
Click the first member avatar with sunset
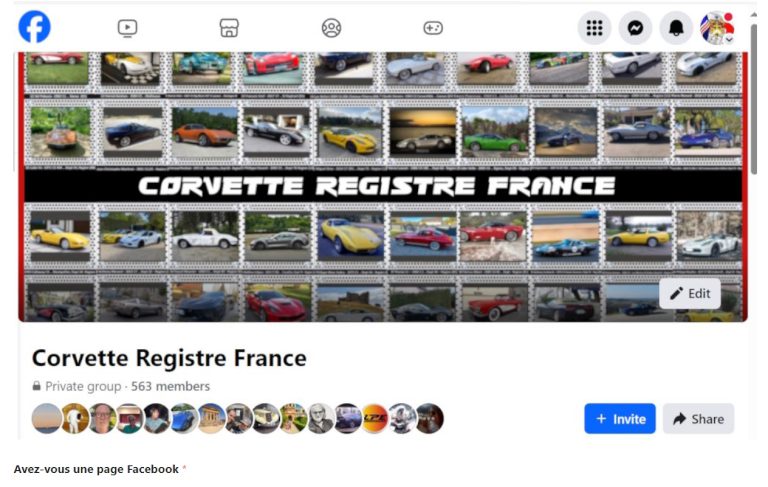(47, 418)
